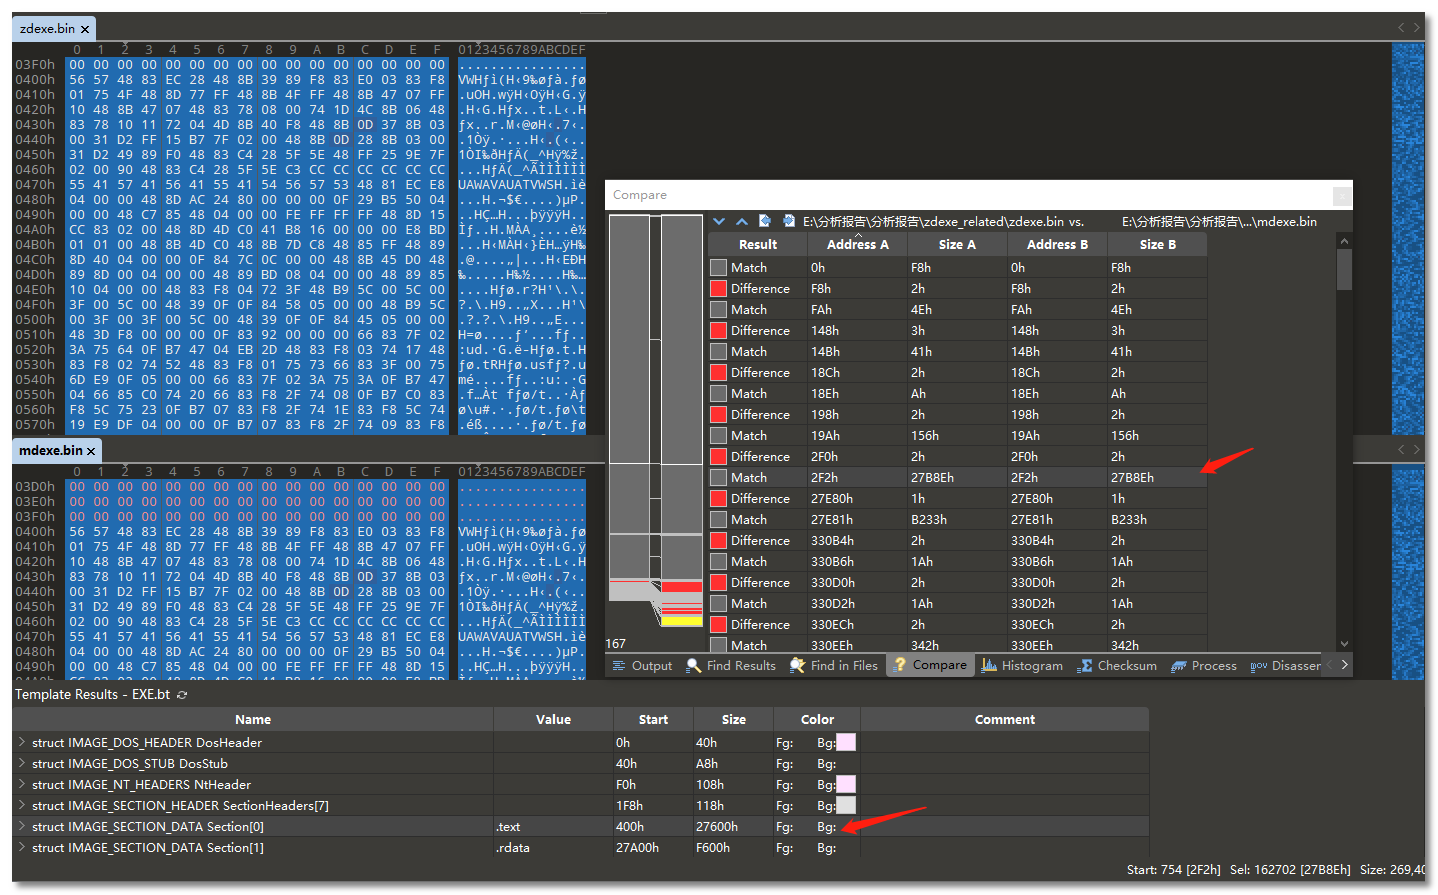The width and height of the screenshot is (1438, 895).
Task: Expand struct IMAGE_NT_HEADERS NtHeader
Action: point(22,785)
